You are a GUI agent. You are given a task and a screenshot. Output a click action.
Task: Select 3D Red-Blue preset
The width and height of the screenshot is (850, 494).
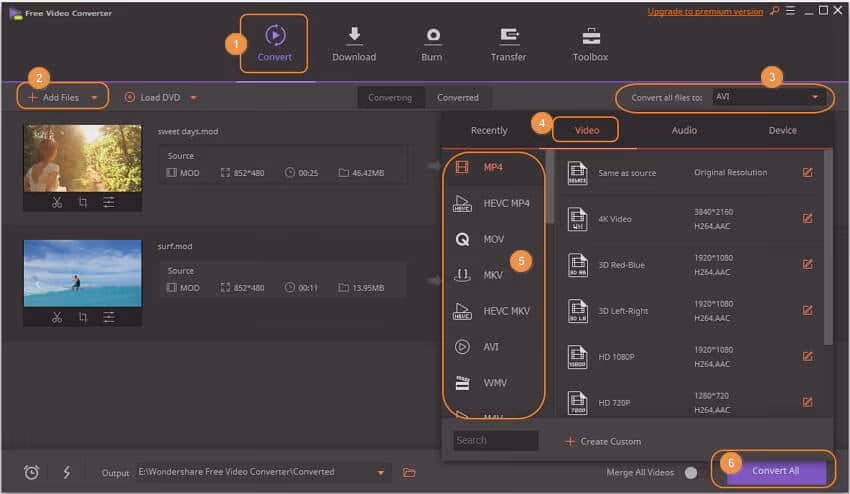pos(691,265)
